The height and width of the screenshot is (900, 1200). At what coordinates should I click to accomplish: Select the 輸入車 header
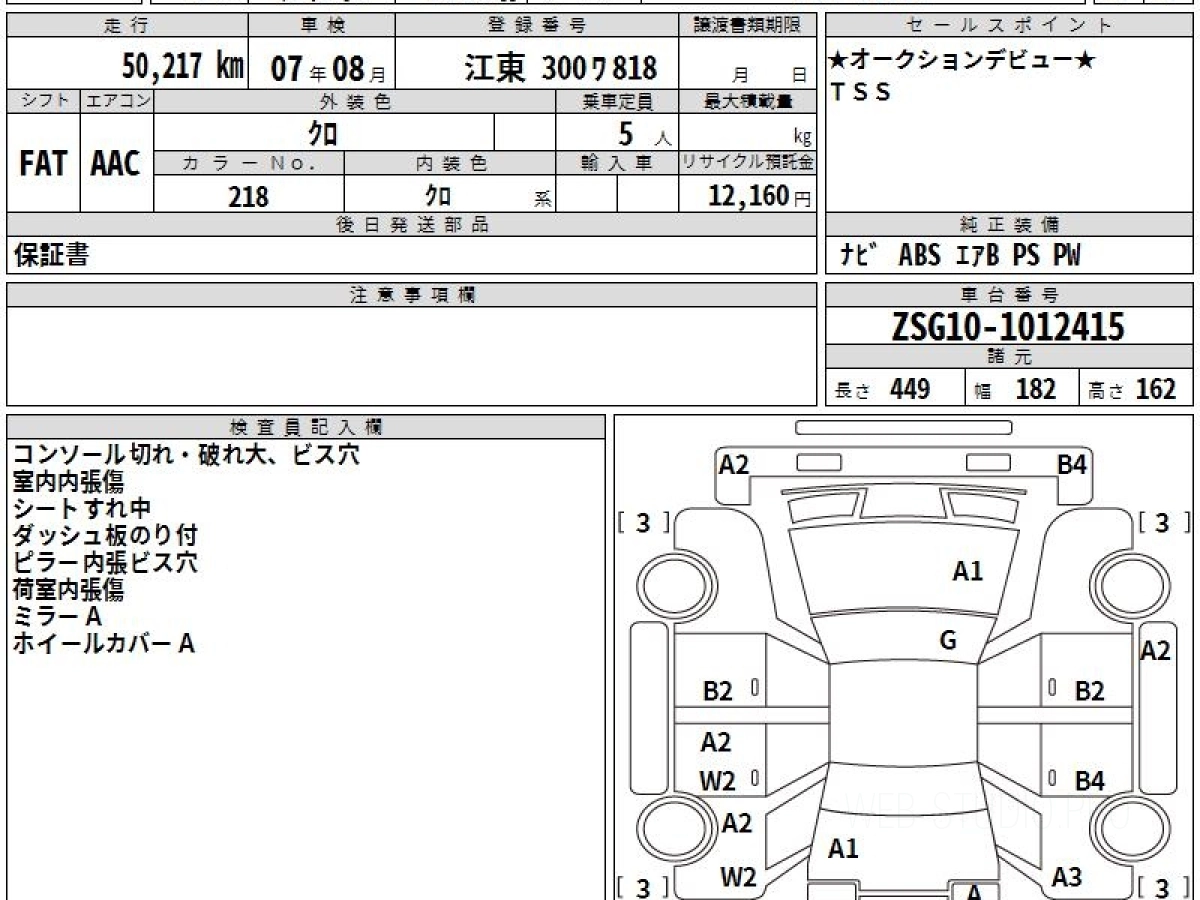tap(617, 163)
